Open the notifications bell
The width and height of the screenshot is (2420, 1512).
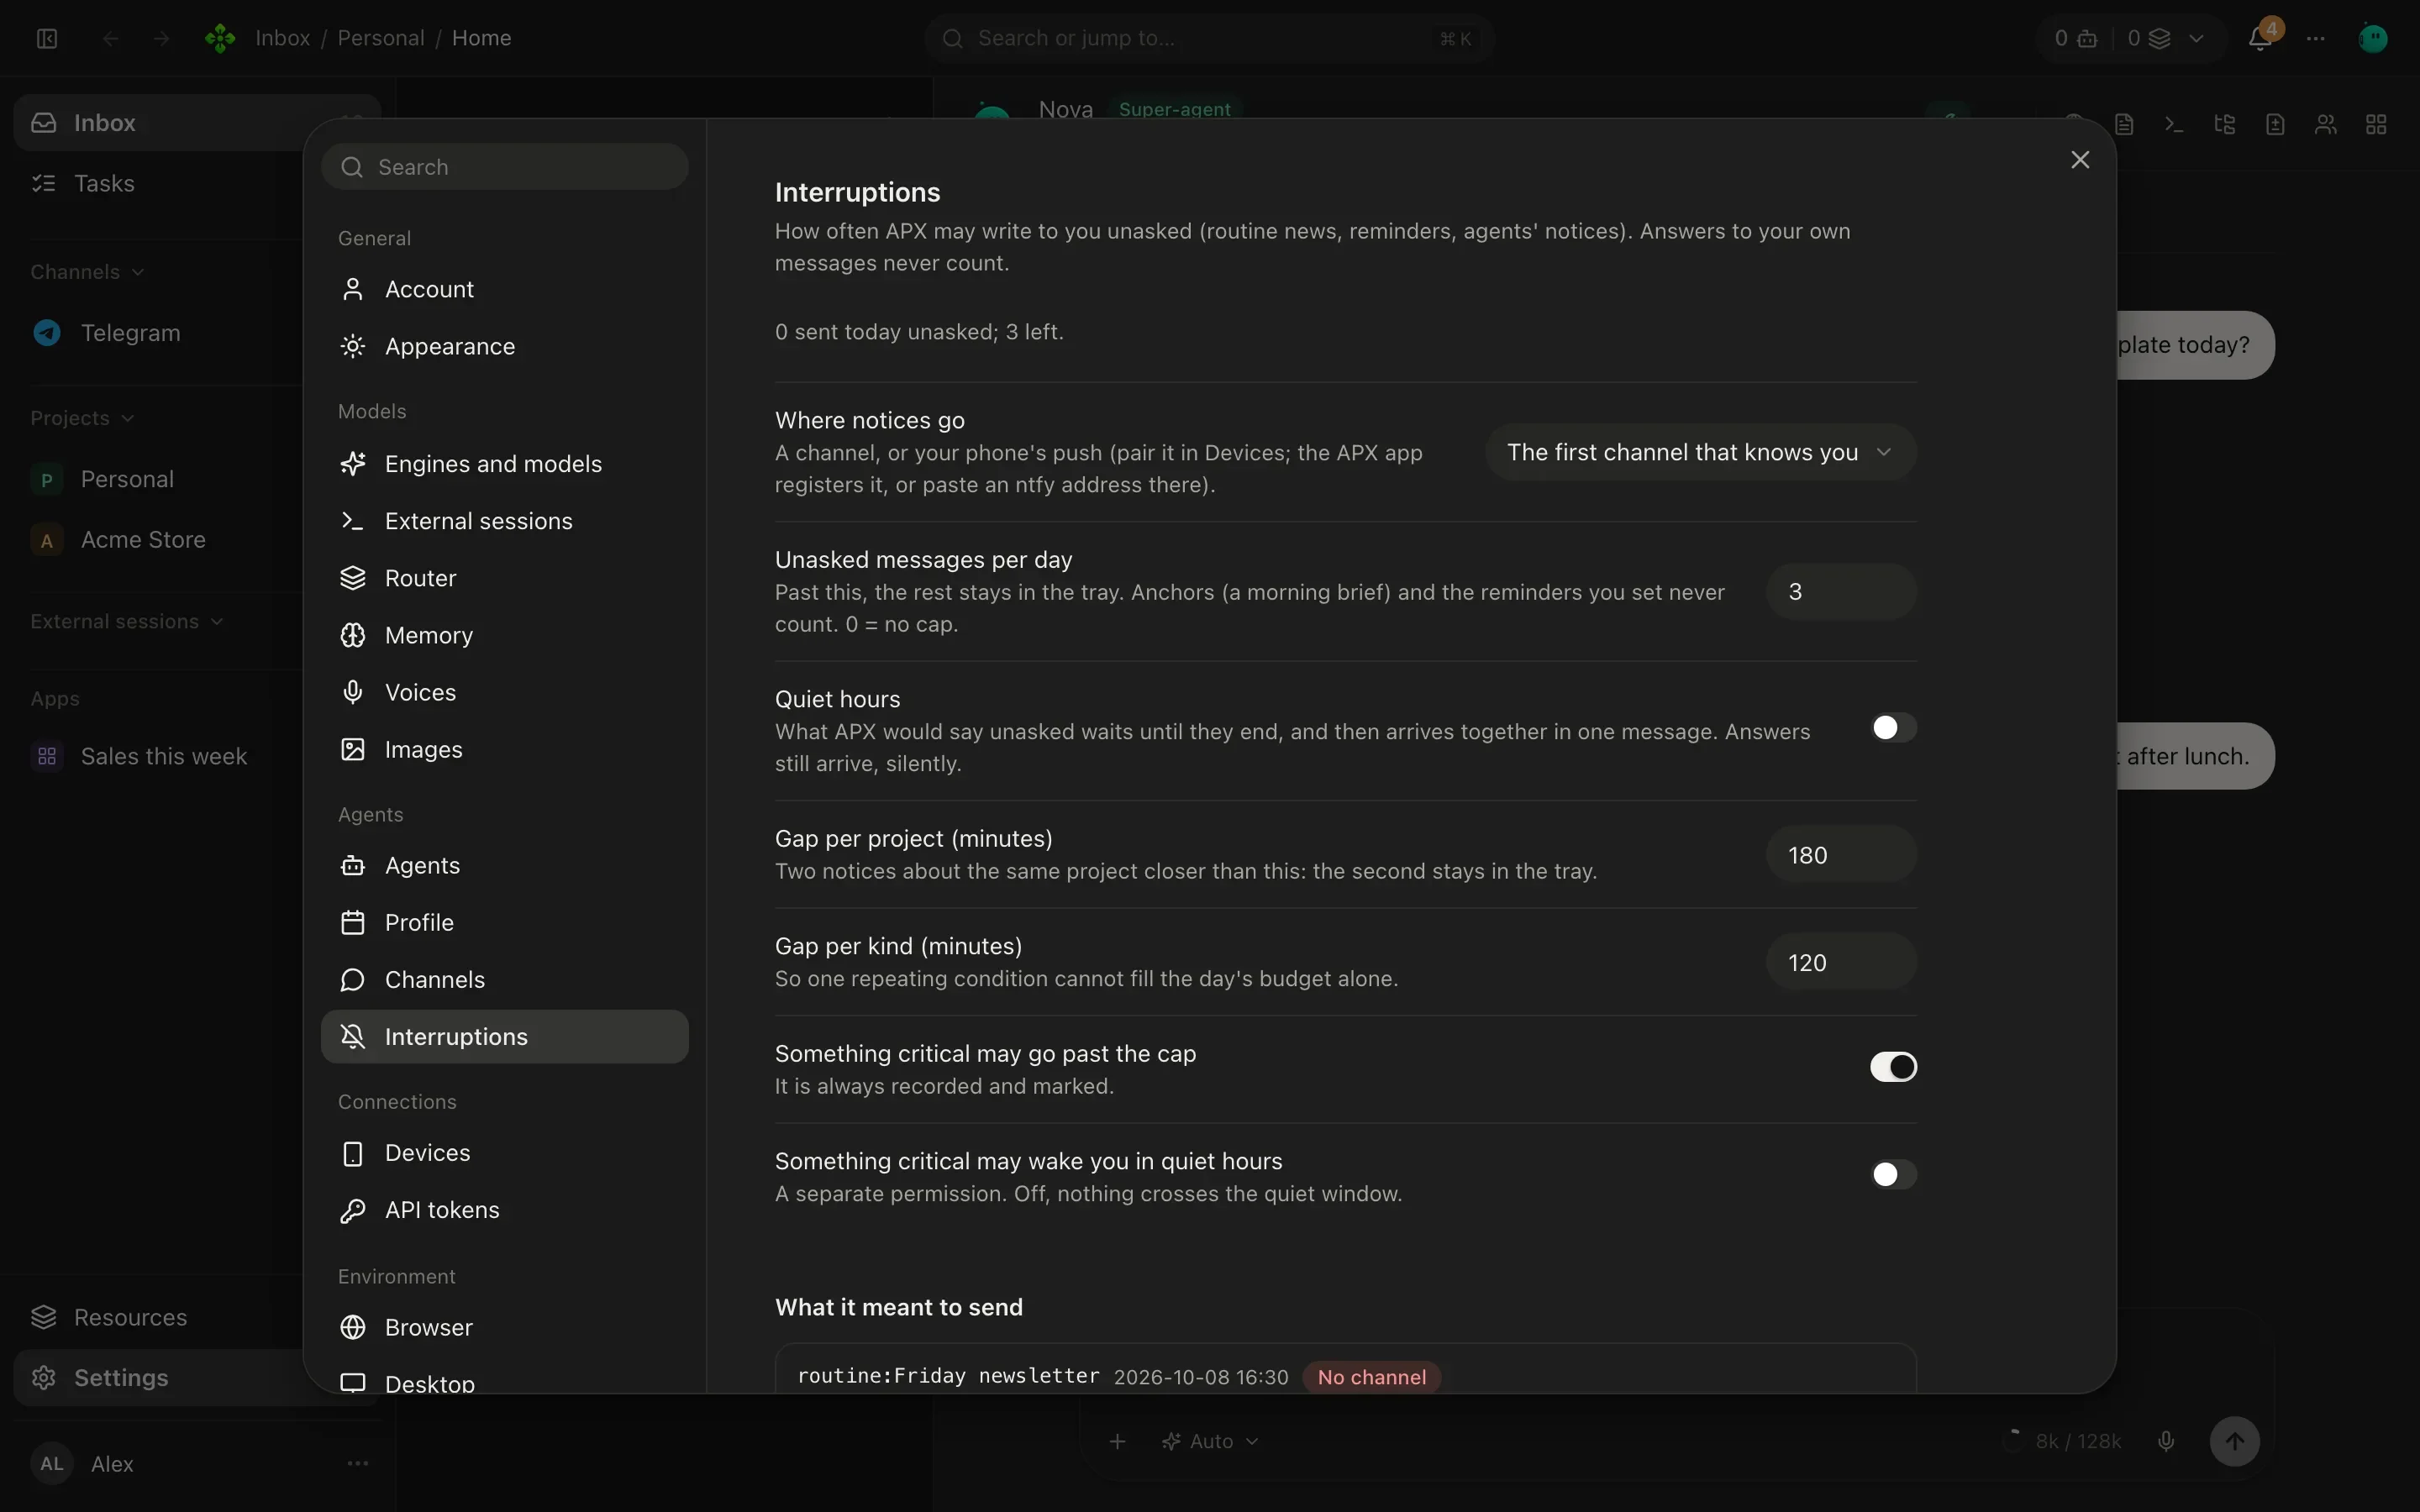click(2260, 38)
